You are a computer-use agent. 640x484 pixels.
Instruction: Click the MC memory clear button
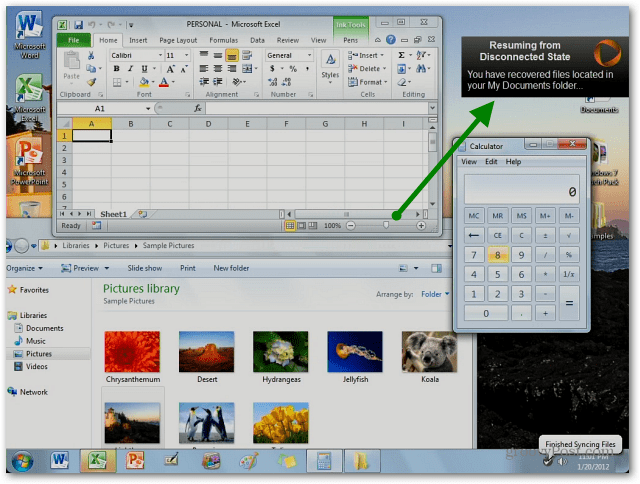474,215
